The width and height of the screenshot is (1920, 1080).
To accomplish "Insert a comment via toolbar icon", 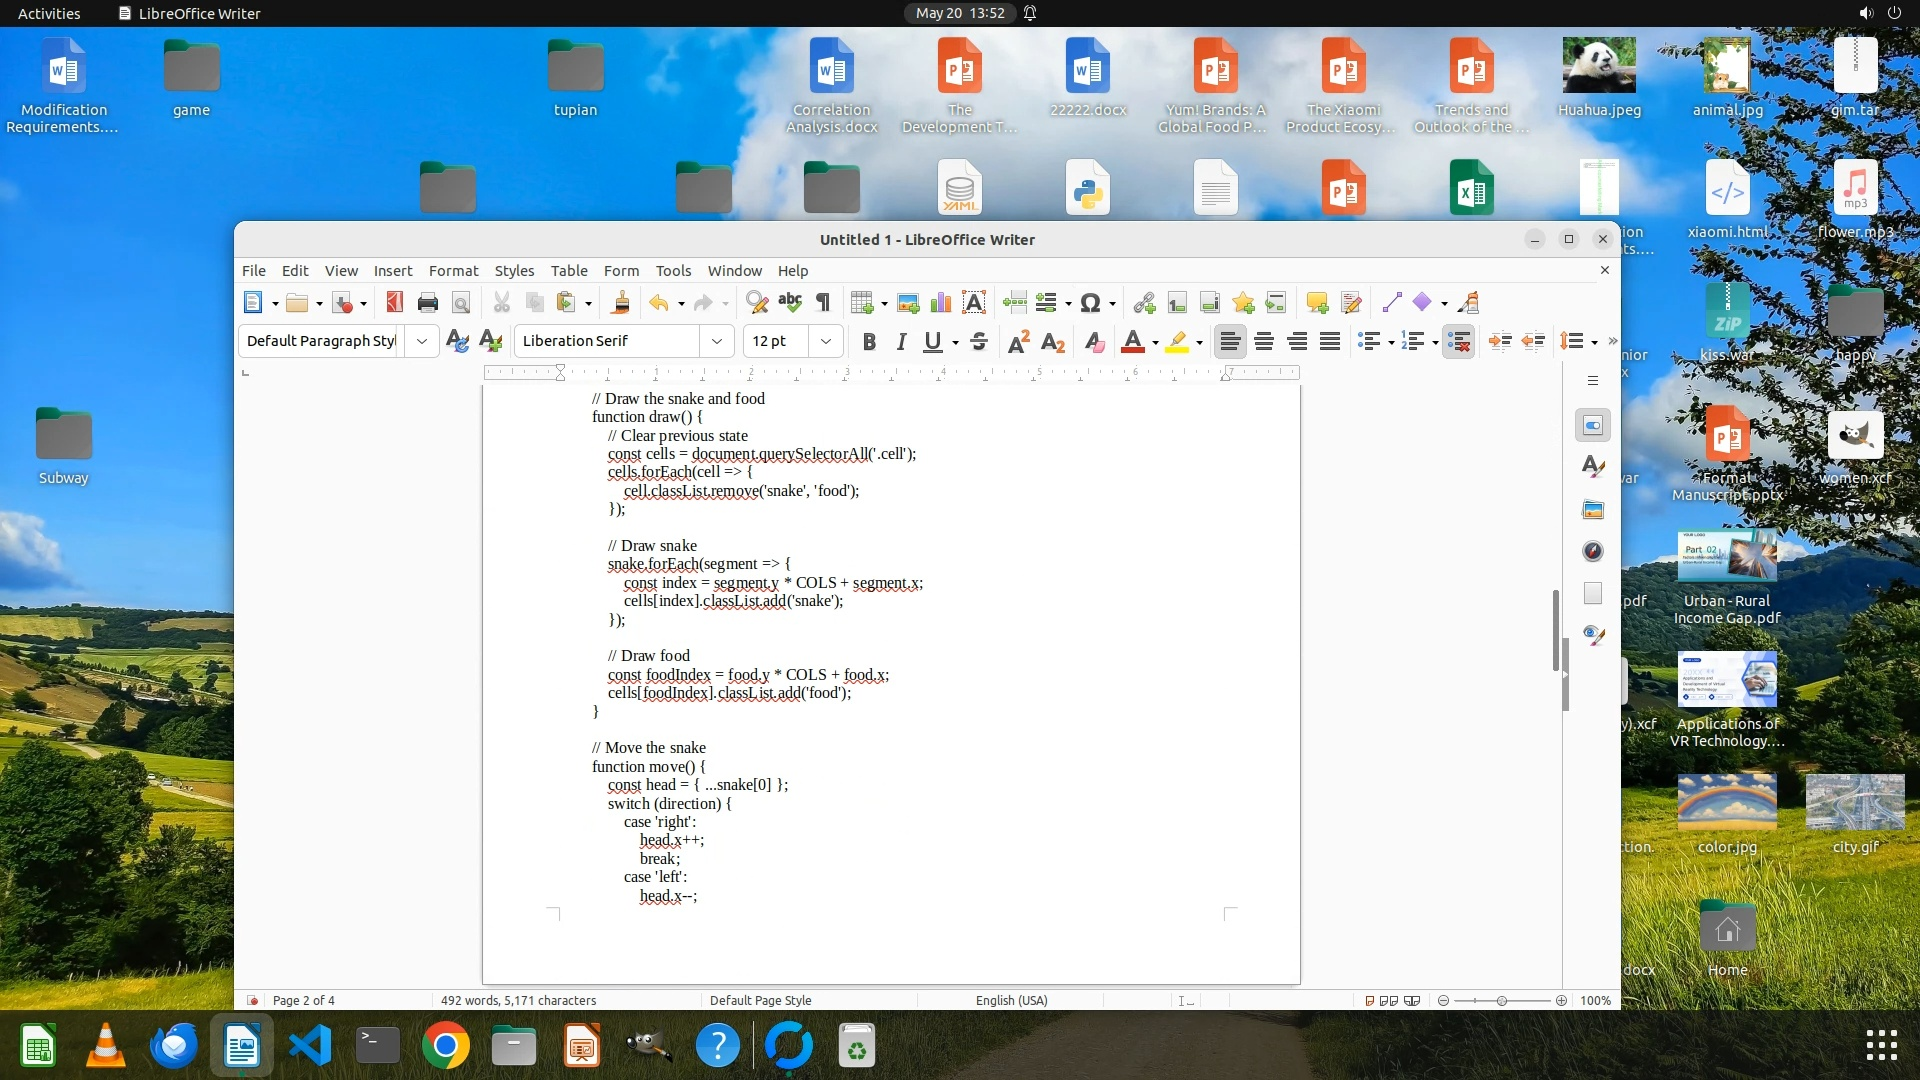I will [x=1317, y=303].
